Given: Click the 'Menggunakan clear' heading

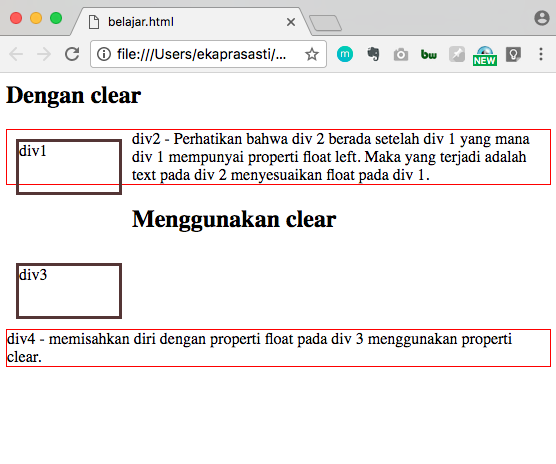Looking at the screenshot, I should click(234, 219).
